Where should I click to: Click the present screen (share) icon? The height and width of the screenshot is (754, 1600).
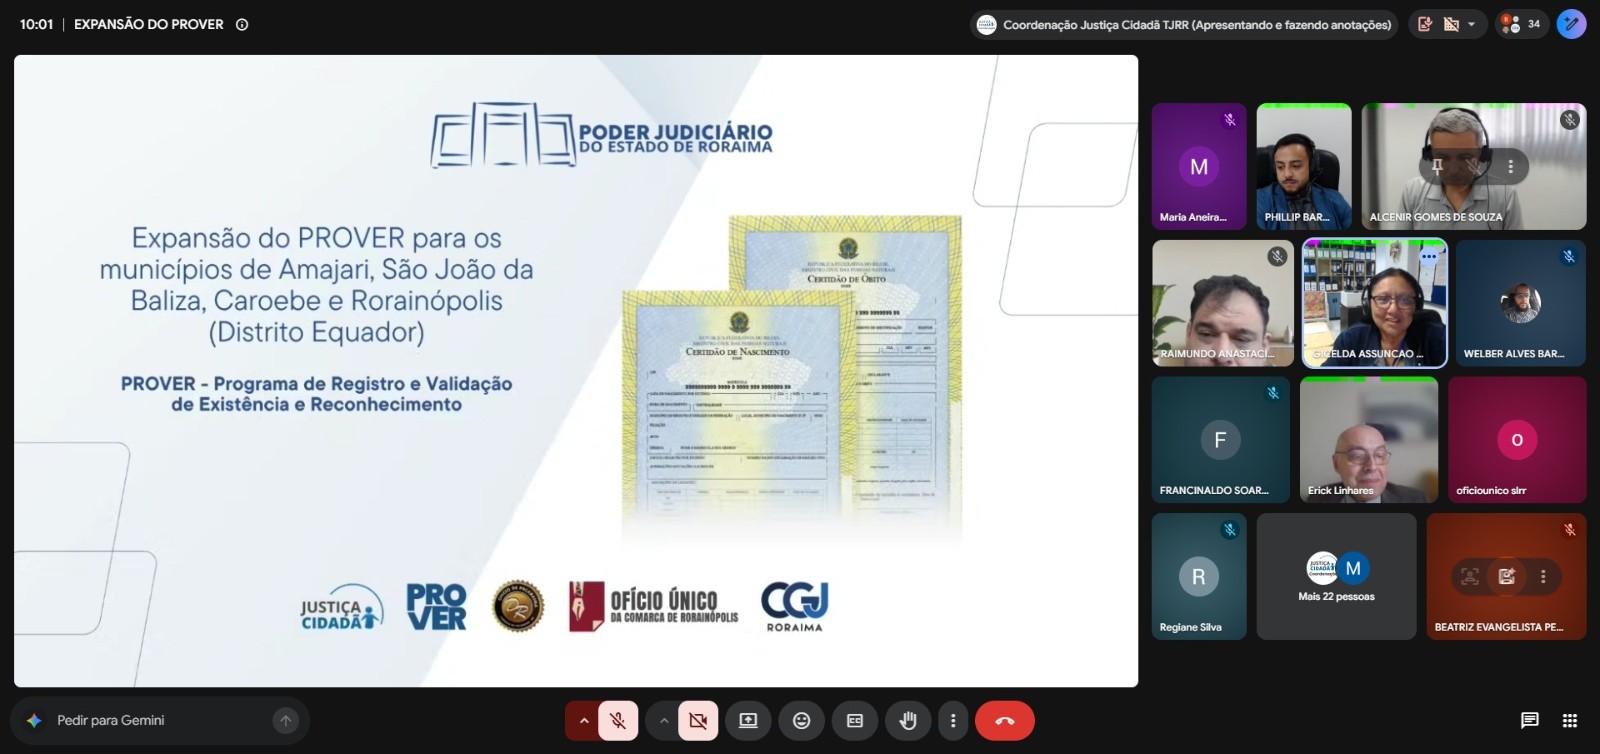(748, 720)
